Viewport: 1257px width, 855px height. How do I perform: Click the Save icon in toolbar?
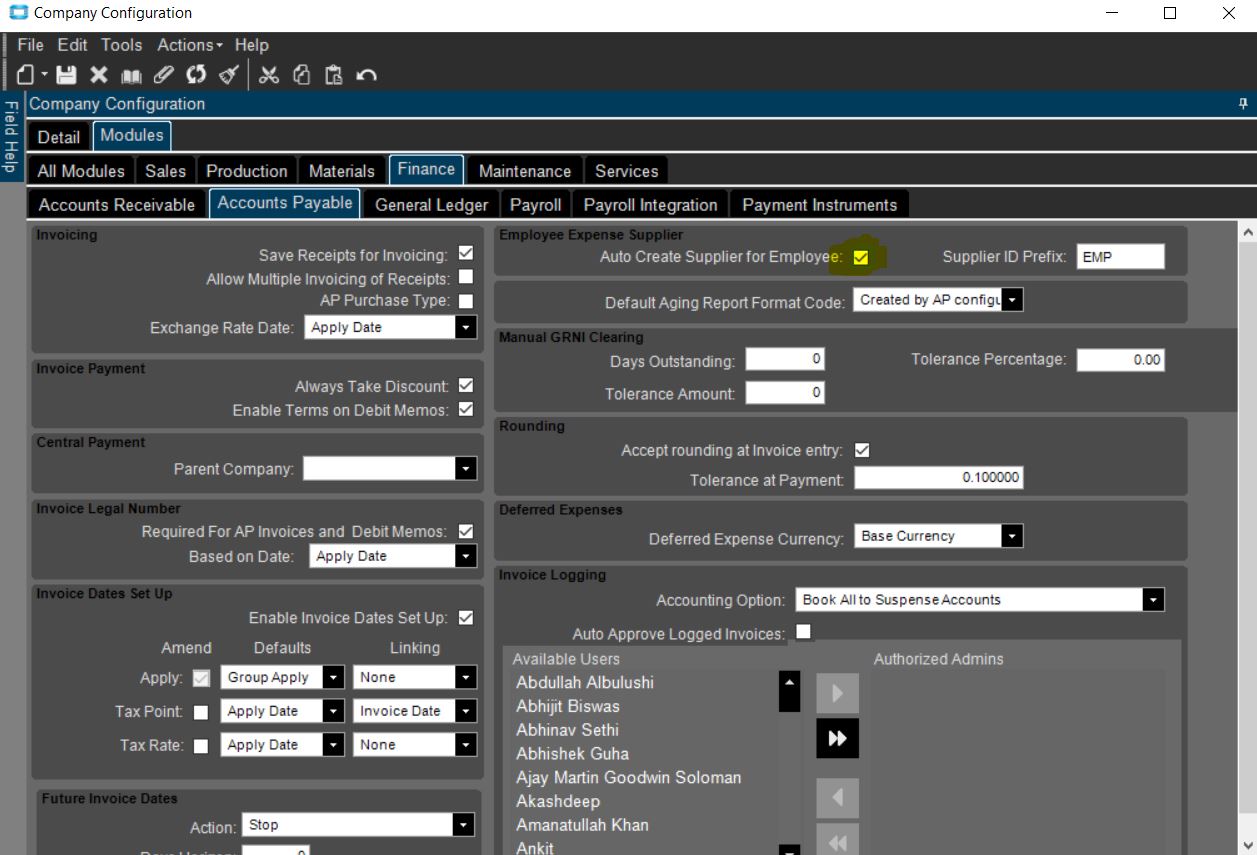(66, 75)
